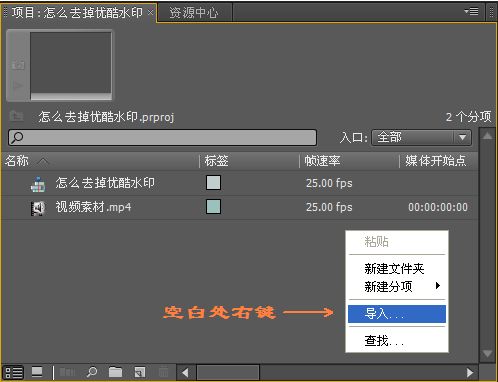
Task: Click the project search input field
Action: click(162, 137)
